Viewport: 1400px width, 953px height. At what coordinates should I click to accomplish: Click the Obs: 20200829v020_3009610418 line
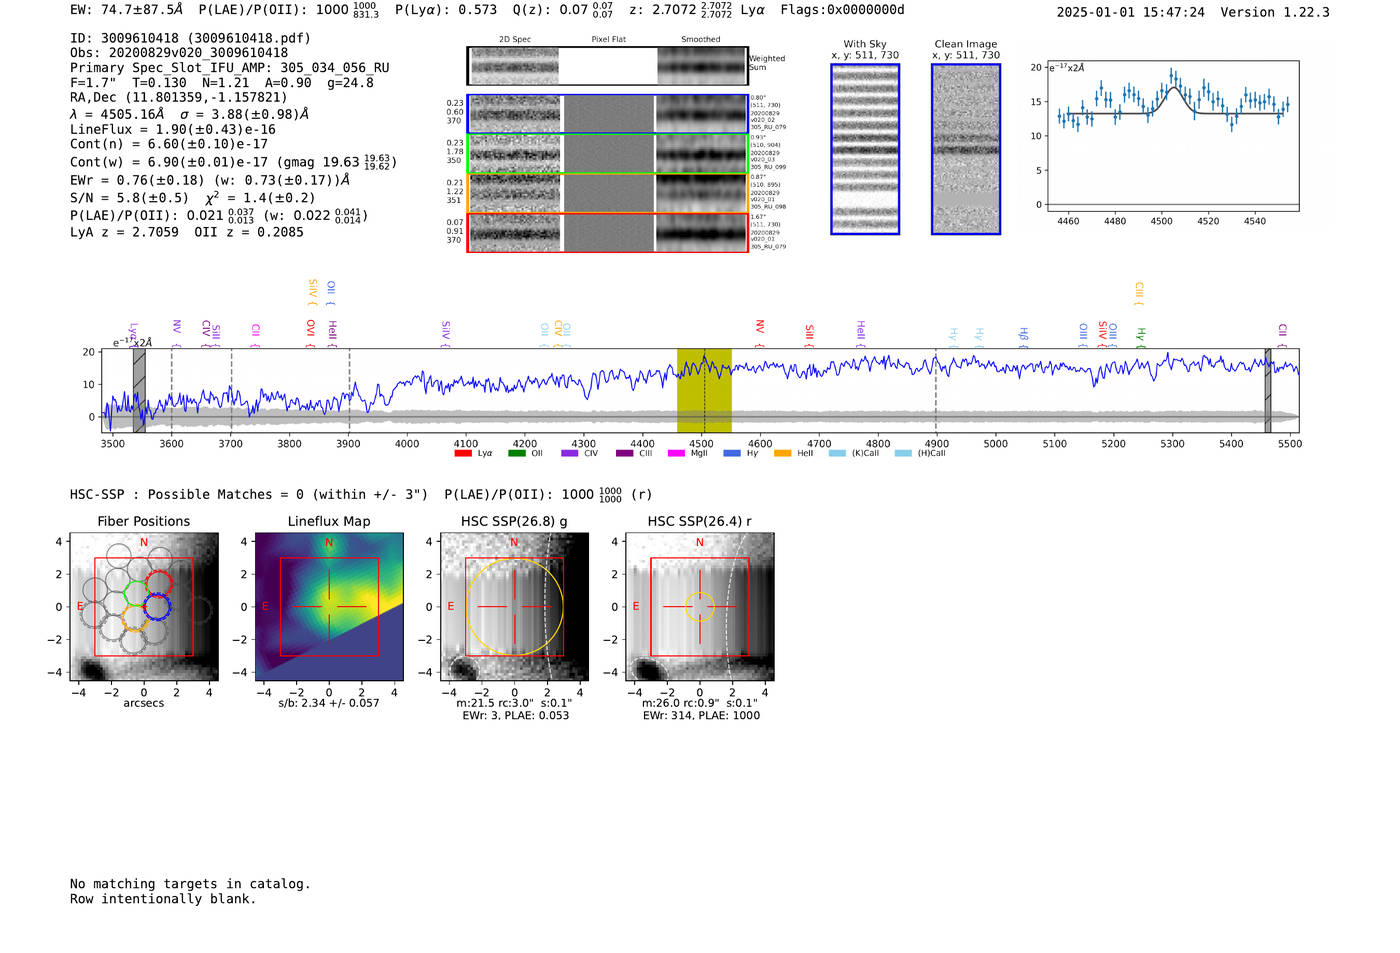click(x=179, y=53)
